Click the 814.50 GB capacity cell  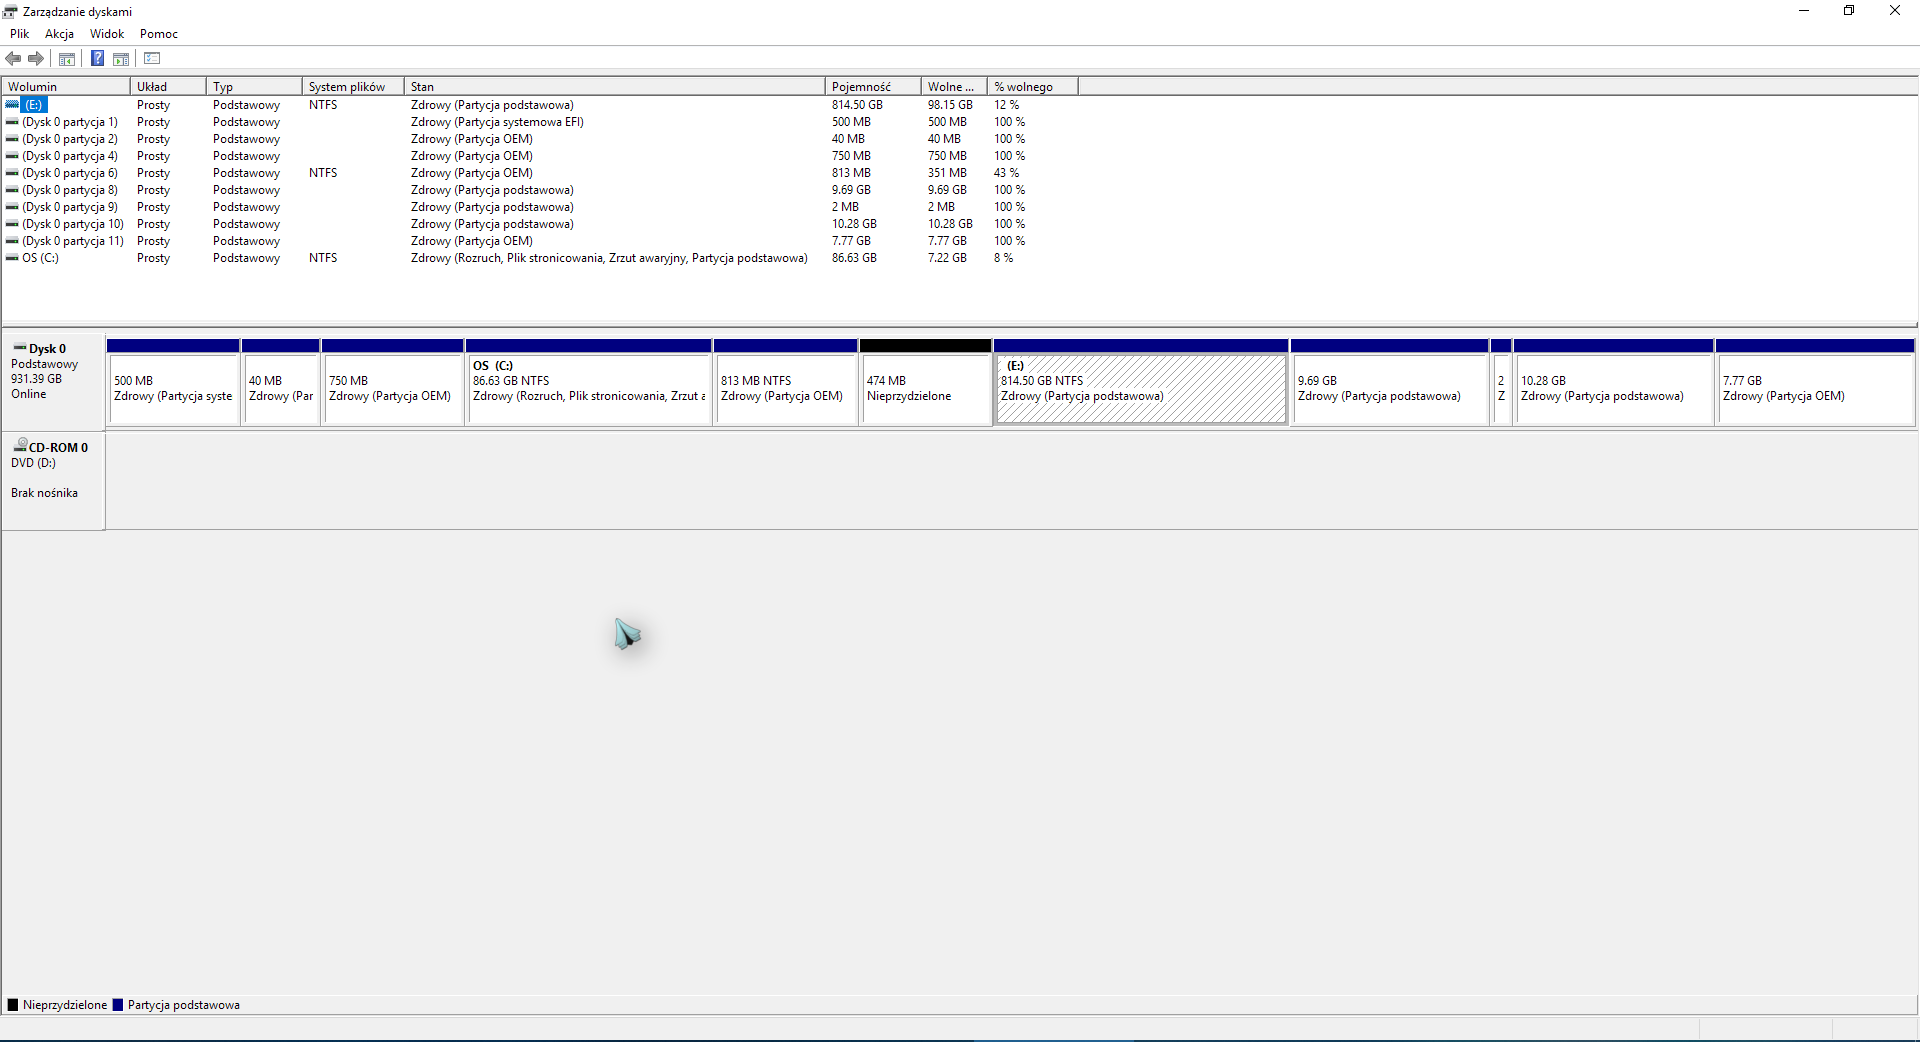pyautogui.click(x=857, y=105)
